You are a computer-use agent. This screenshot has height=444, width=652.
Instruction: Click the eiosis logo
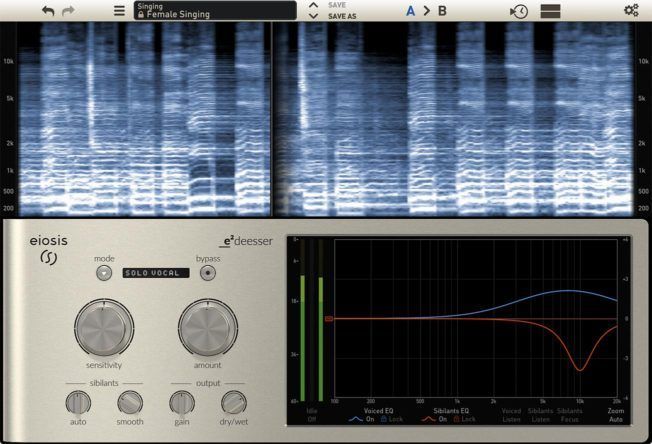(49, 250)
